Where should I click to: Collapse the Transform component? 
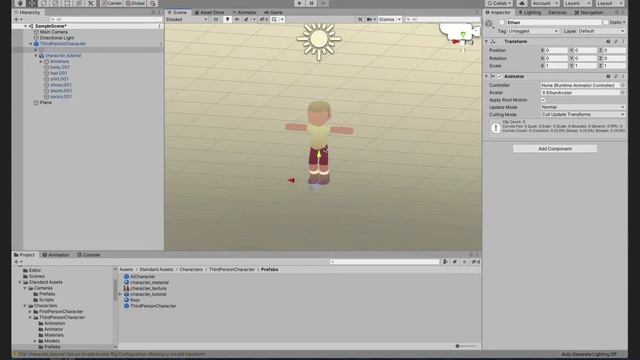point(486,42)
